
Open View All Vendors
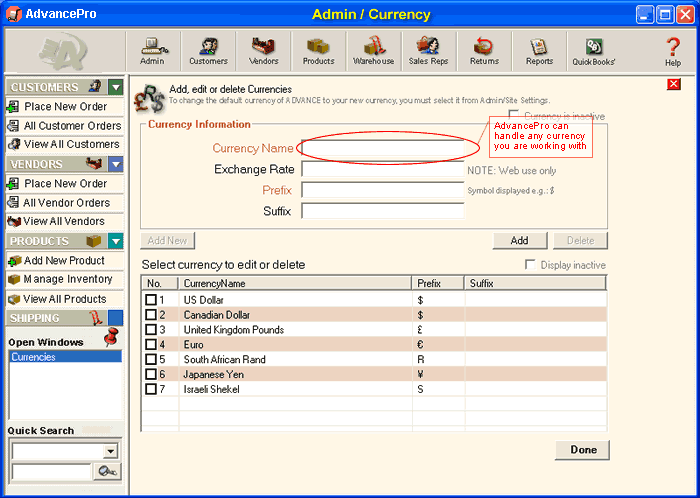[65, 221]
